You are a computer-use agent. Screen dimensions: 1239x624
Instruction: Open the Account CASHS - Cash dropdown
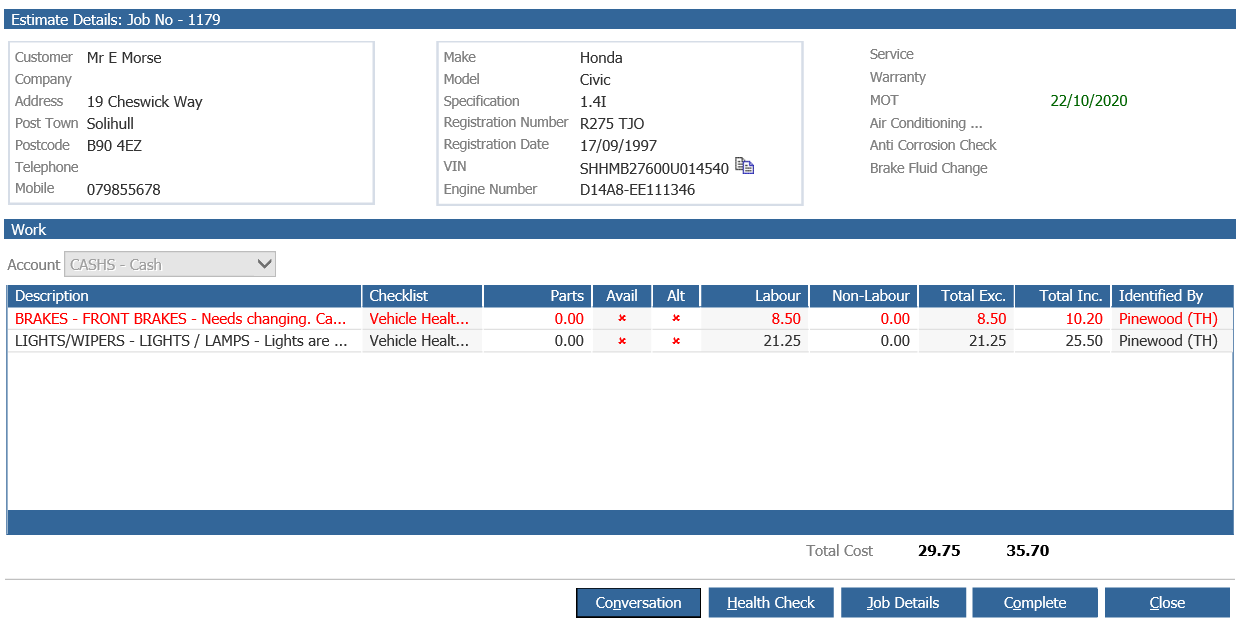(170, 264)
